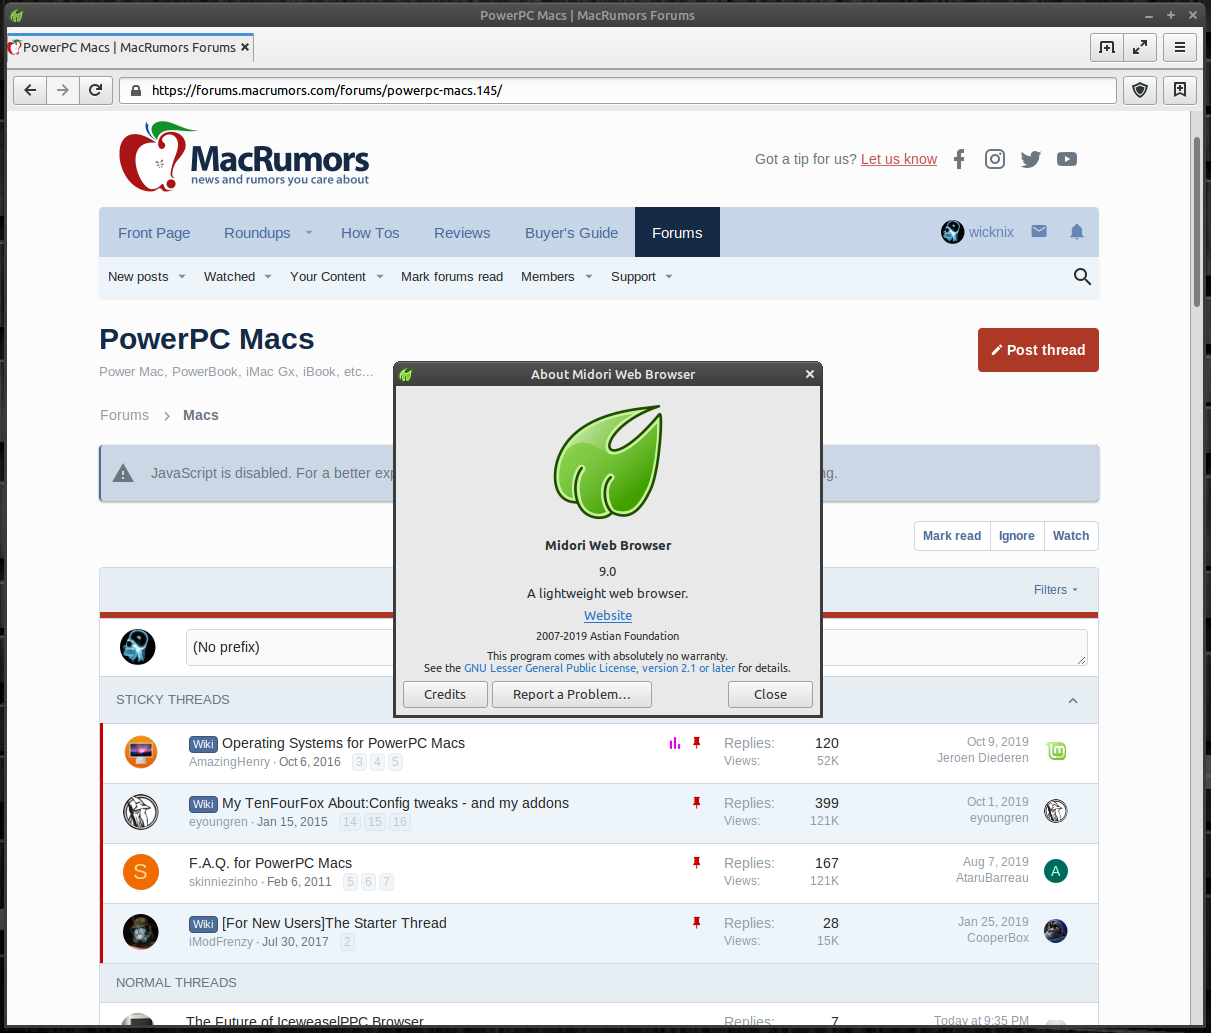Open the New posts dropdown arrow
The image size is (1211, 1033).
[x=182, y=277]
